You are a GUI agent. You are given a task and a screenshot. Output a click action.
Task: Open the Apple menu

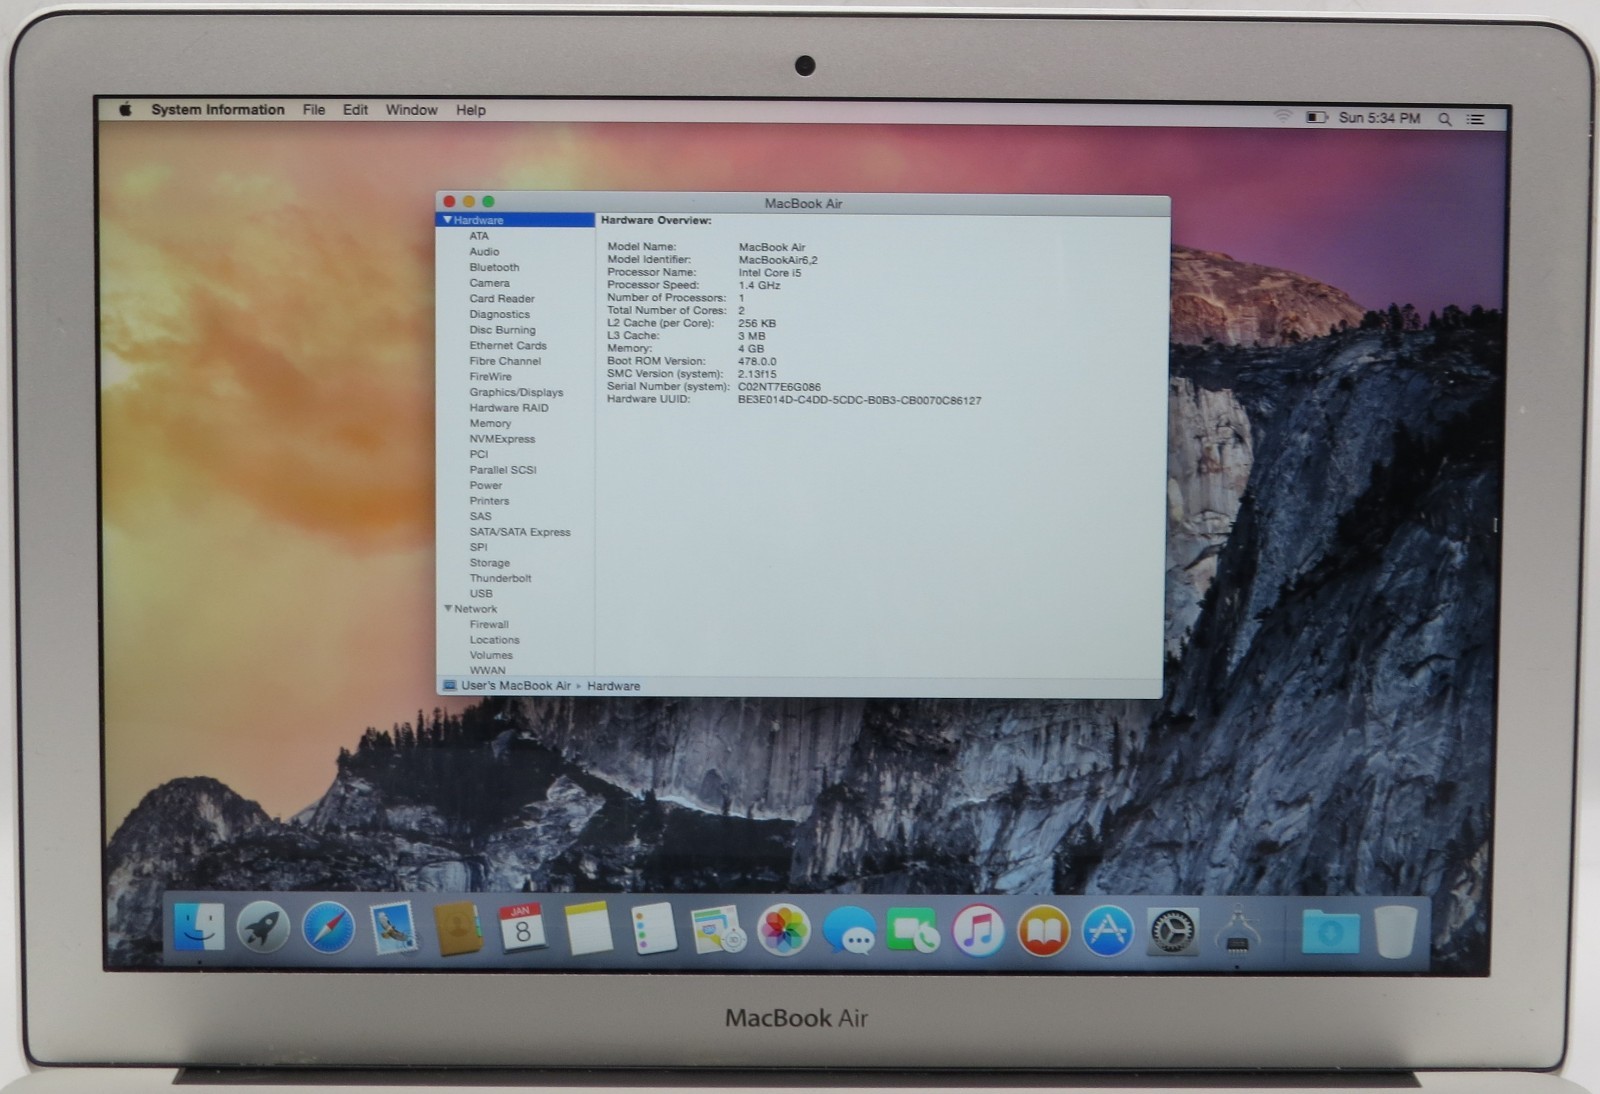click(125, 110)
